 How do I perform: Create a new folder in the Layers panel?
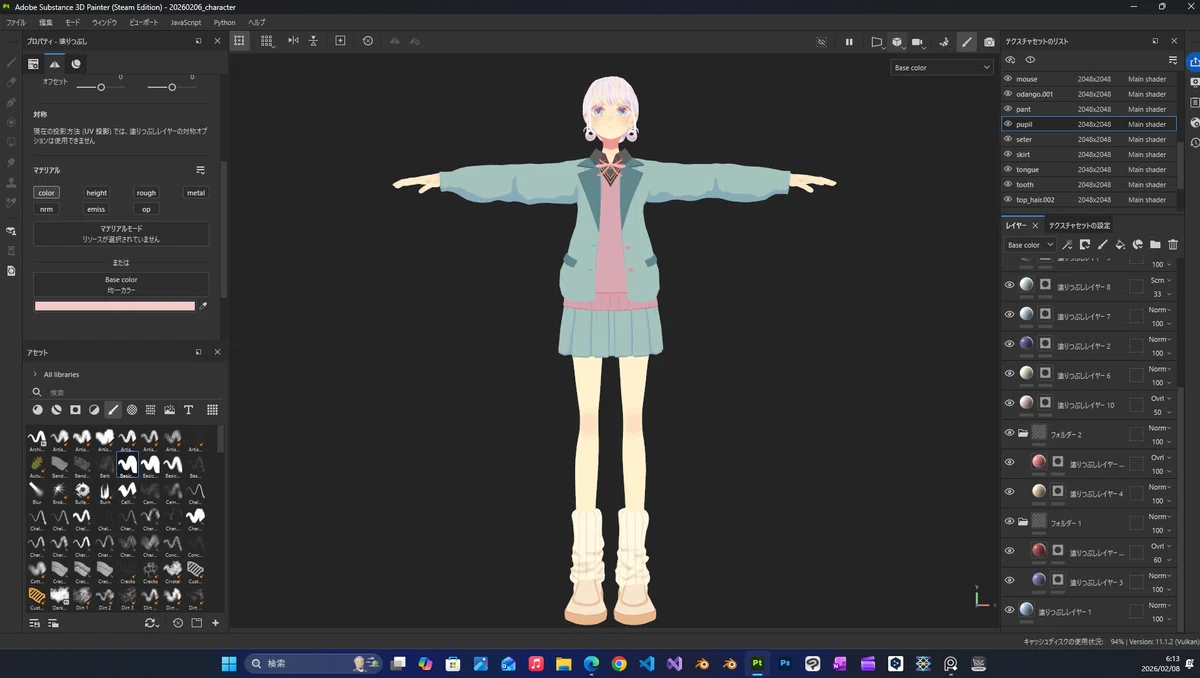click(1155, 244)
